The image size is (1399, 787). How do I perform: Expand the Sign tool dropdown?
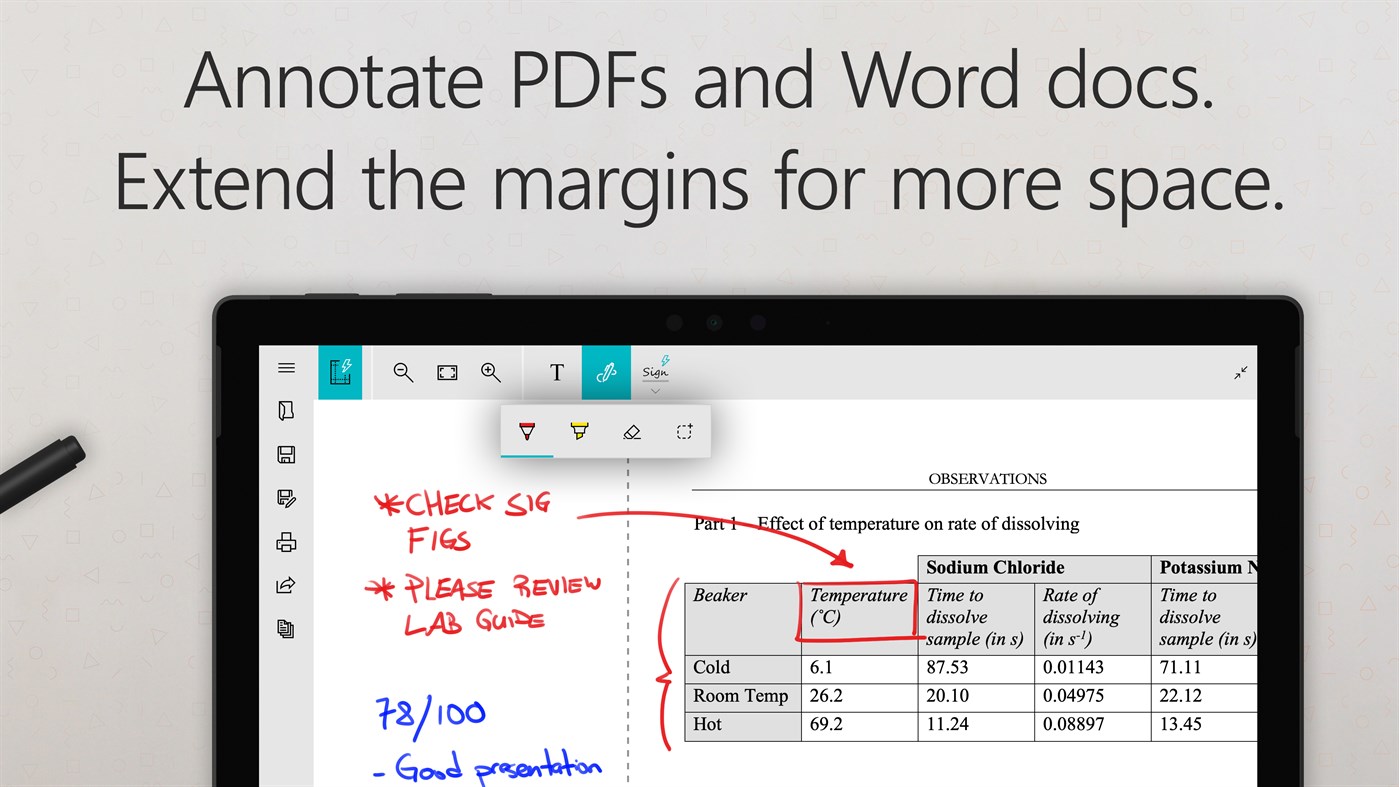(x=655, y=390)
